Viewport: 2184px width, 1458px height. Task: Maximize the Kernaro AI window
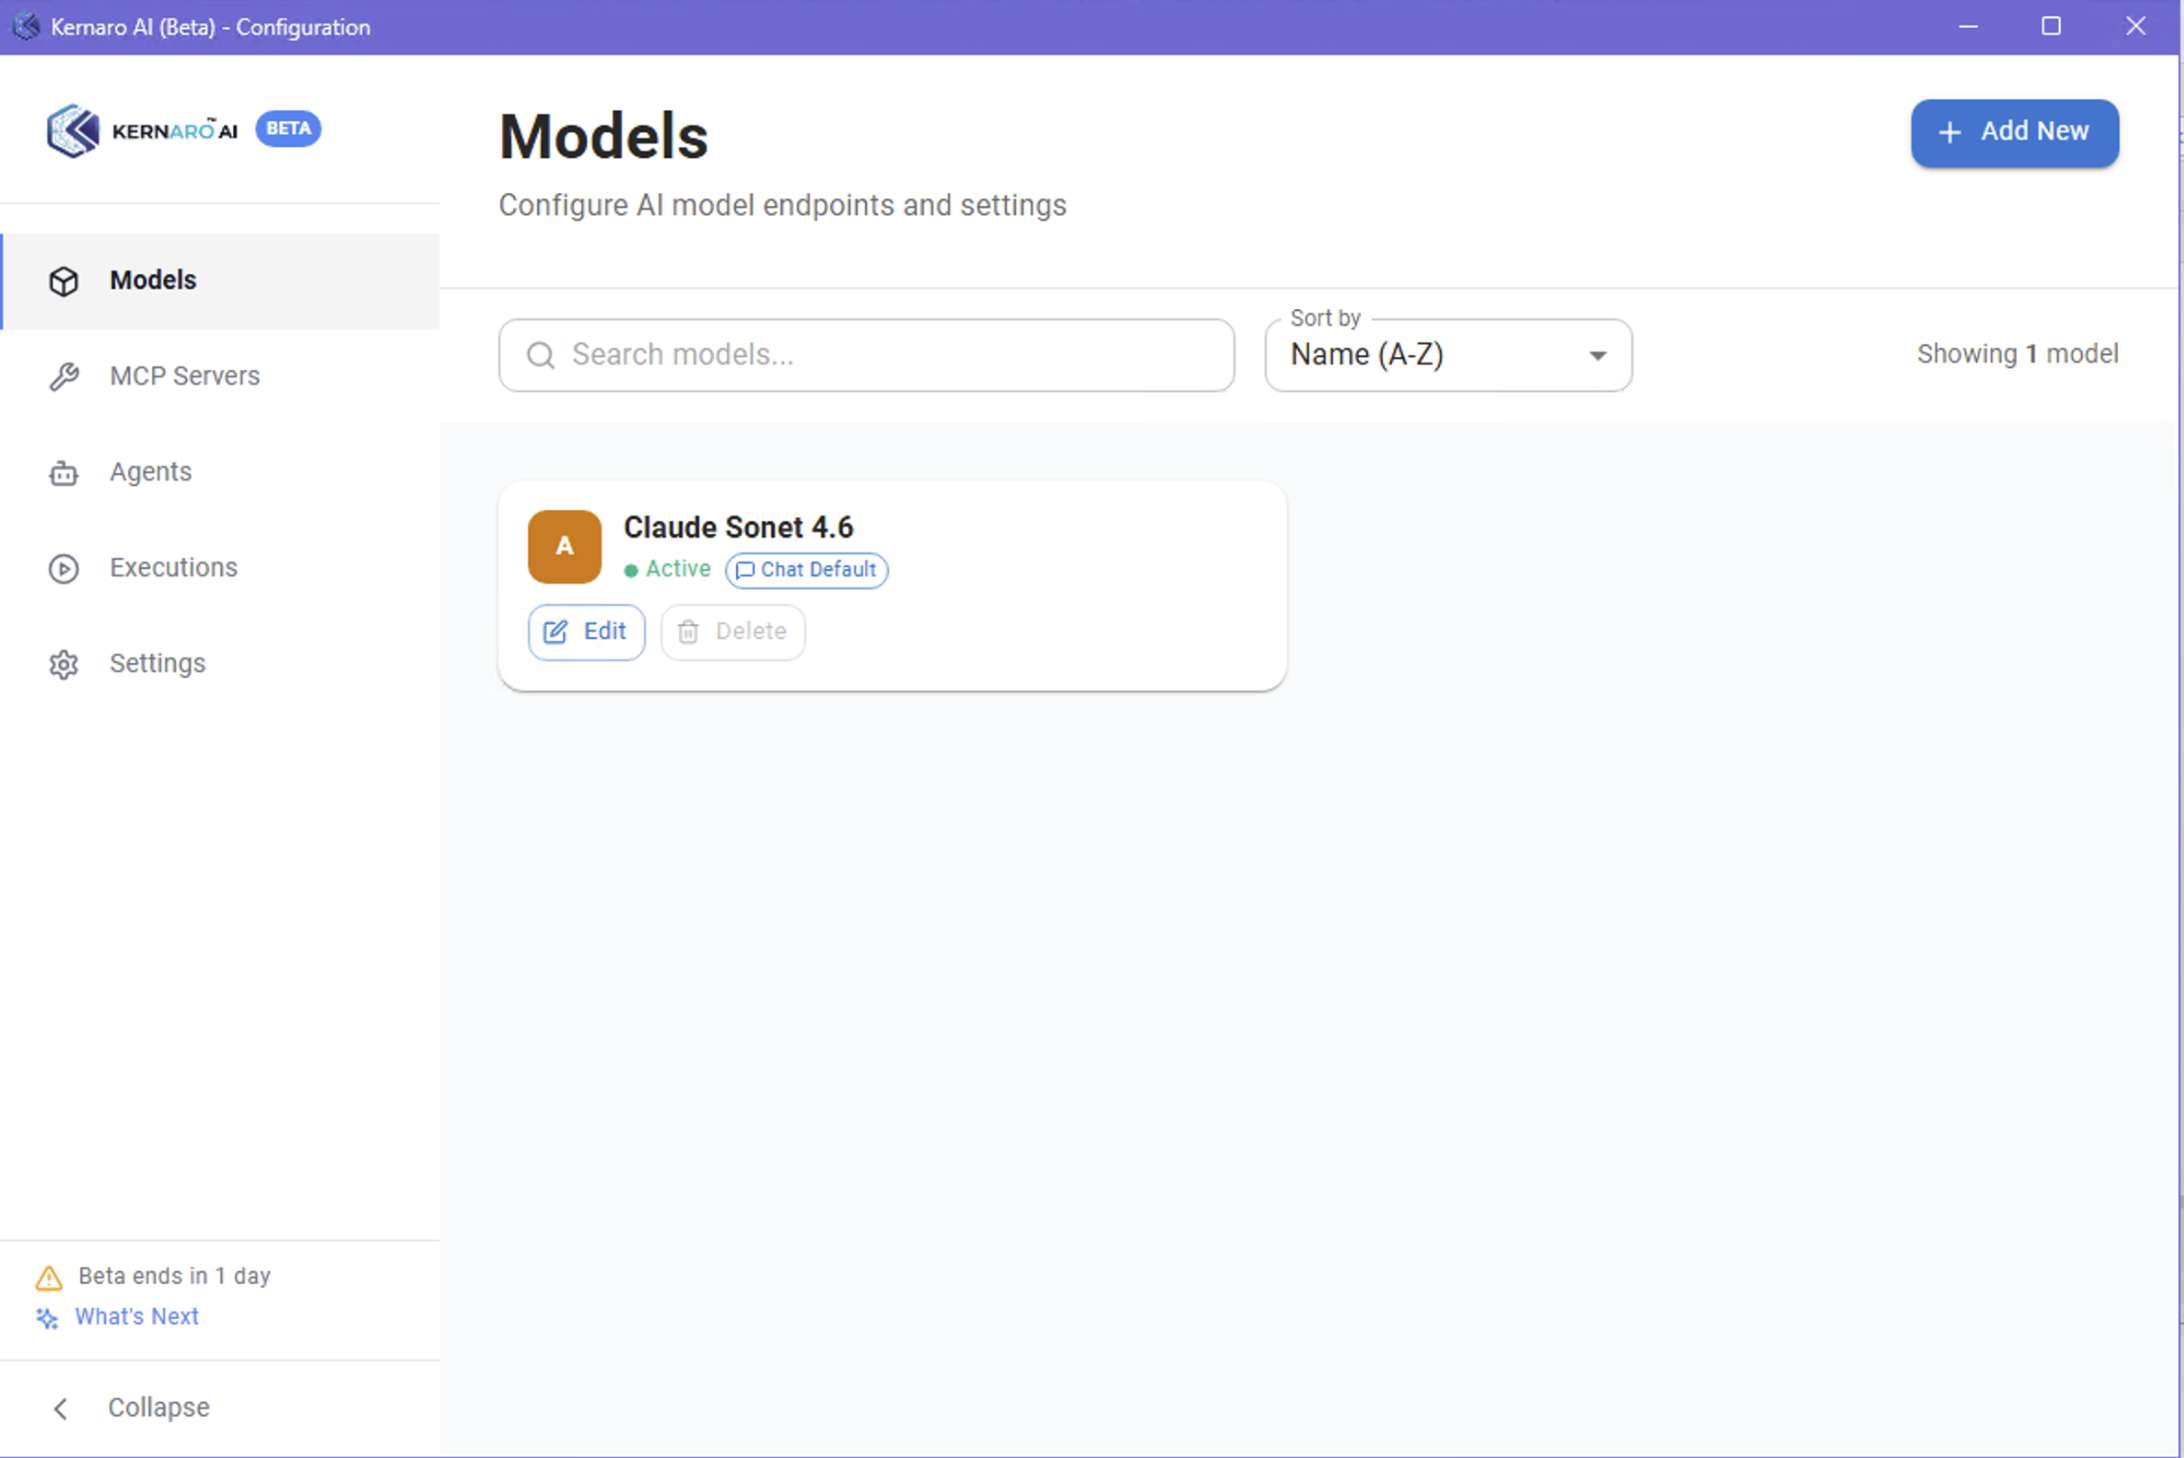pyautogui.click(x=2051, y=27)
